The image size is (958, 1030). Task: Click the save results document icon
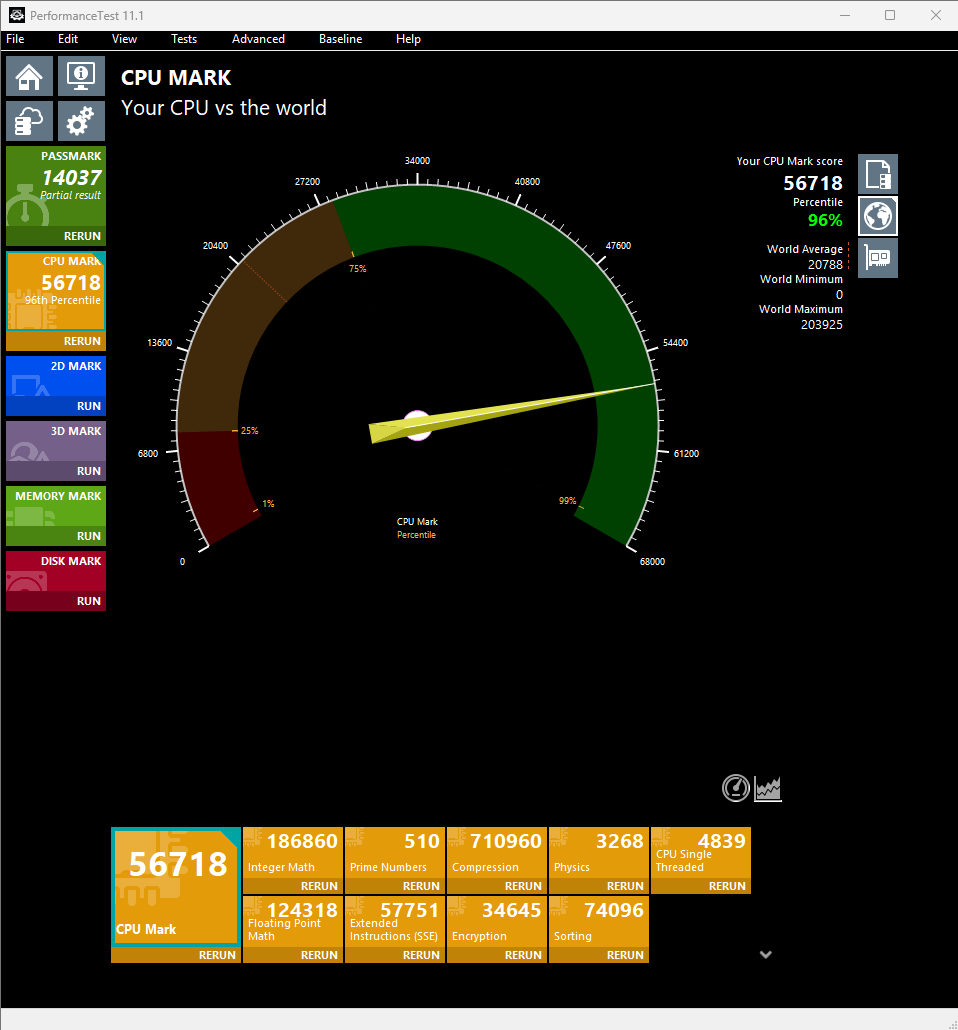[x=878, y=174]
